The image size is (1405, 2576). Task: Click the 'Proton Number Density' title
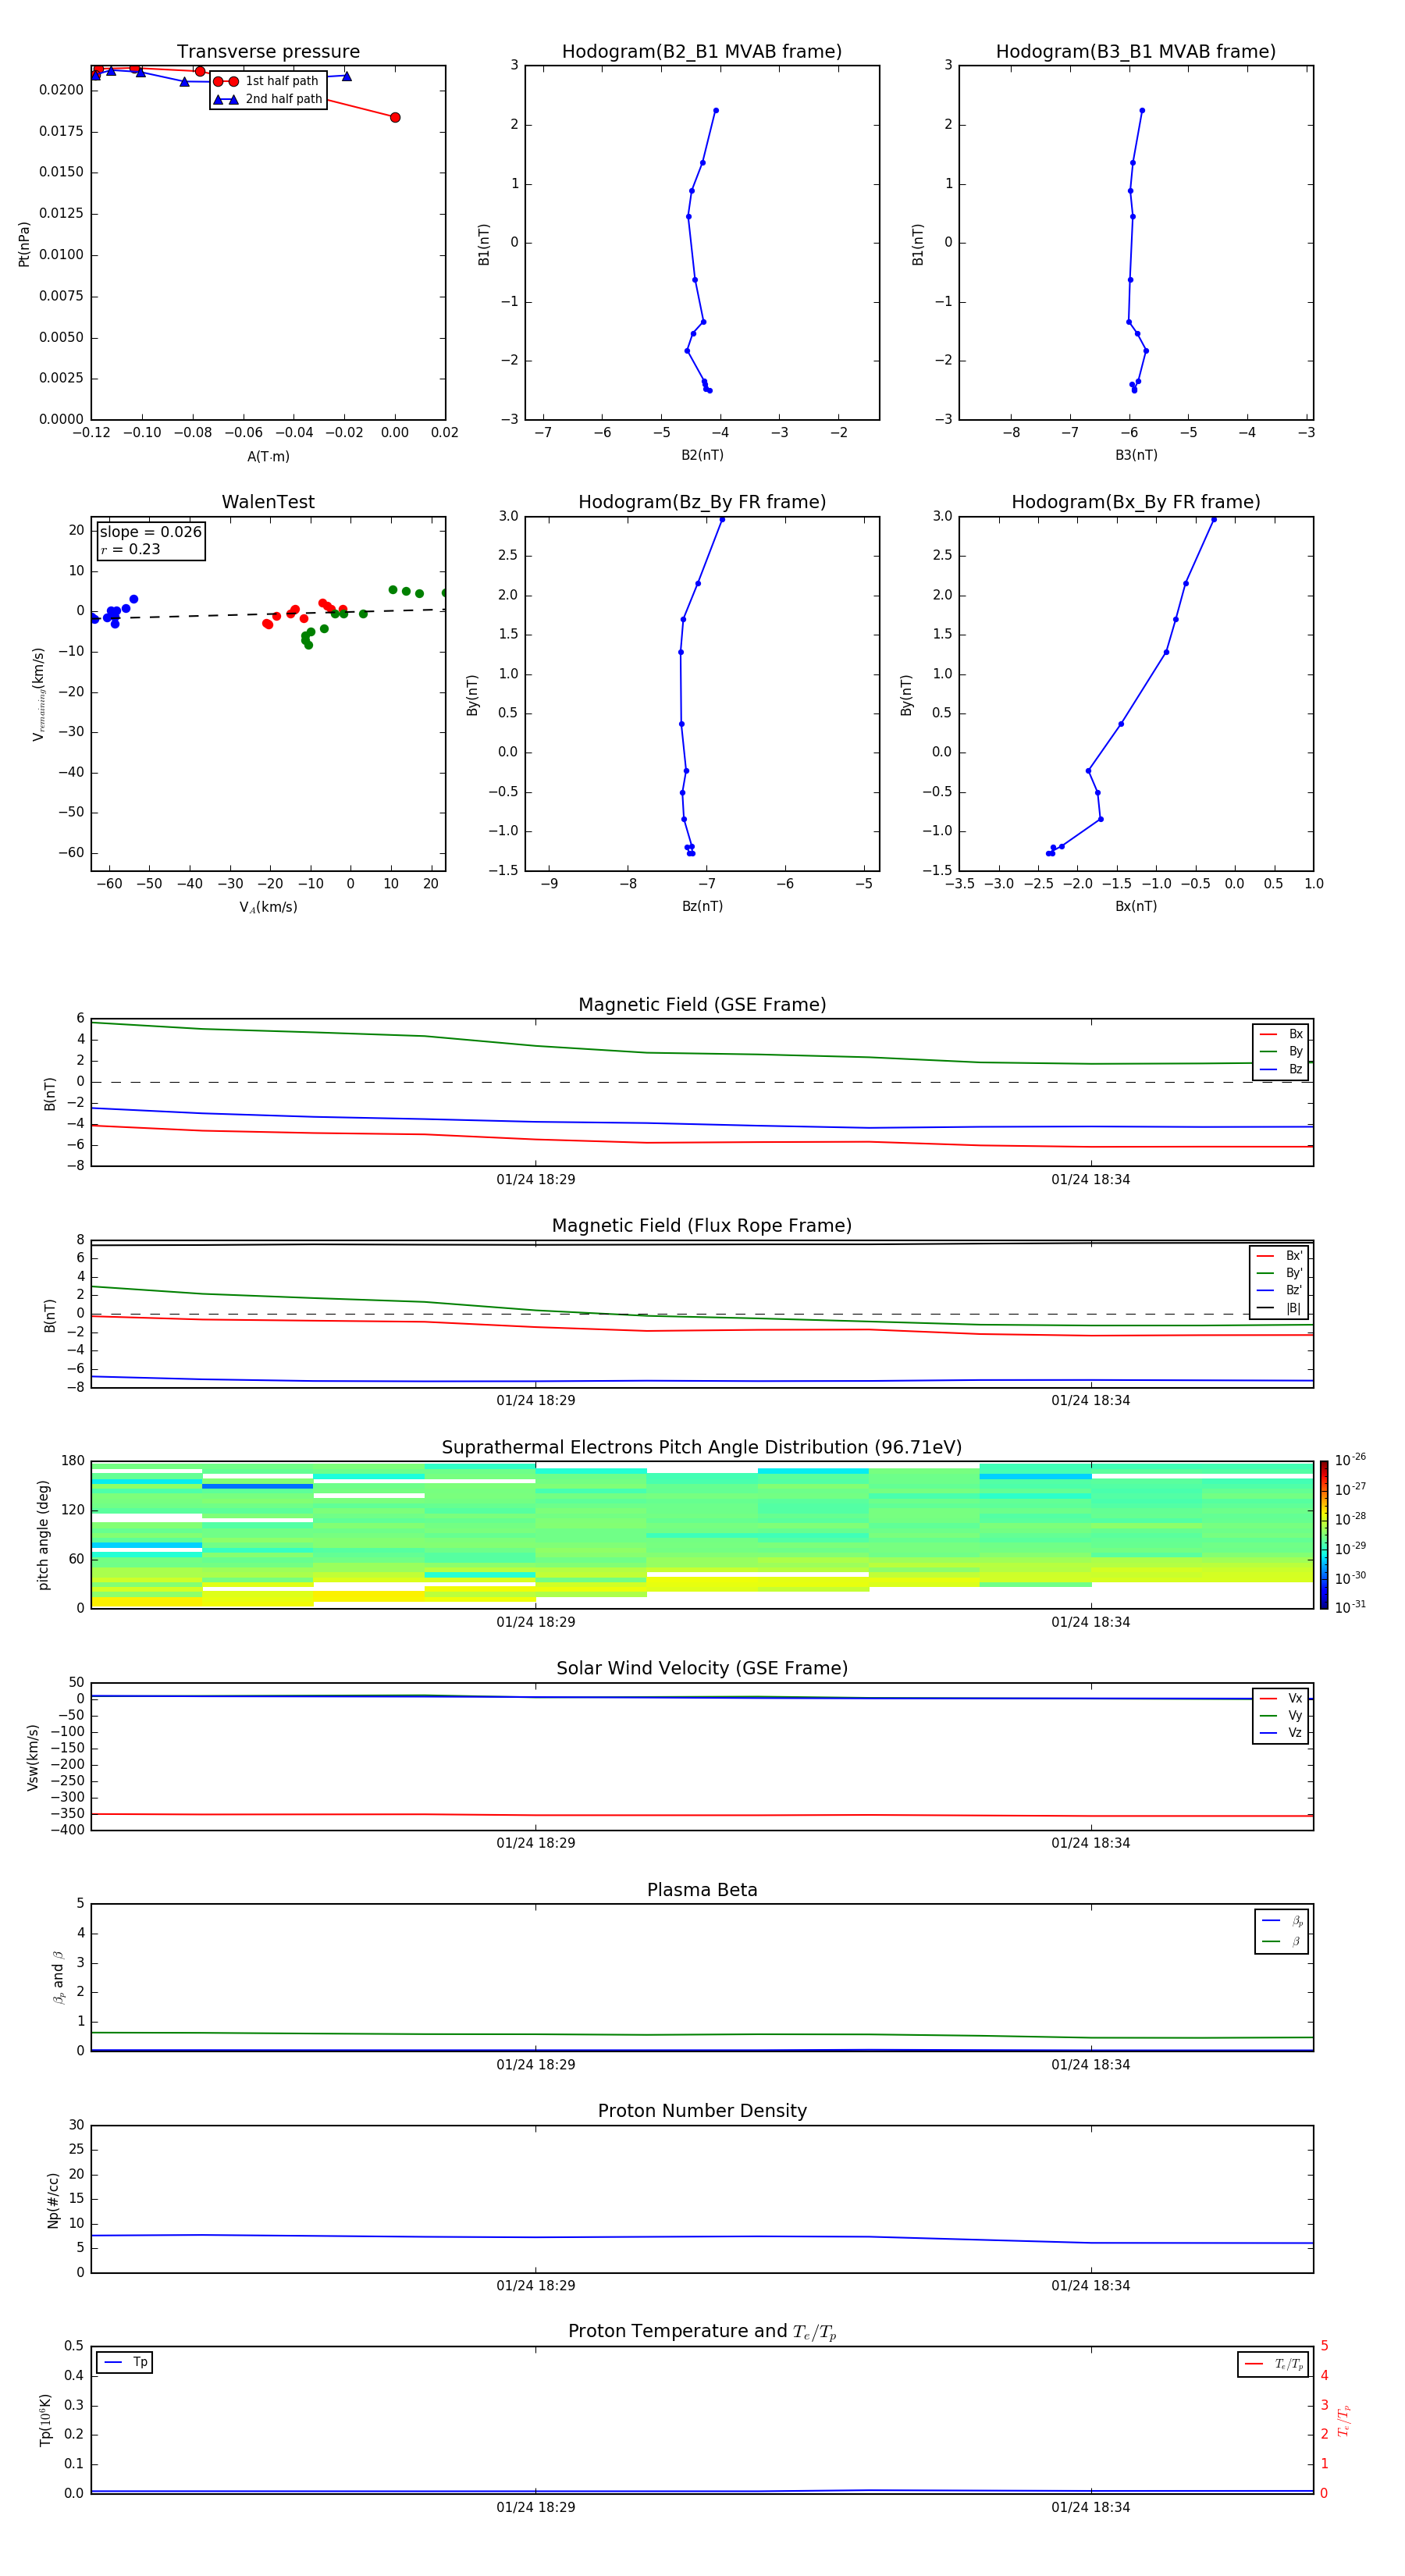coord(702,2111)
